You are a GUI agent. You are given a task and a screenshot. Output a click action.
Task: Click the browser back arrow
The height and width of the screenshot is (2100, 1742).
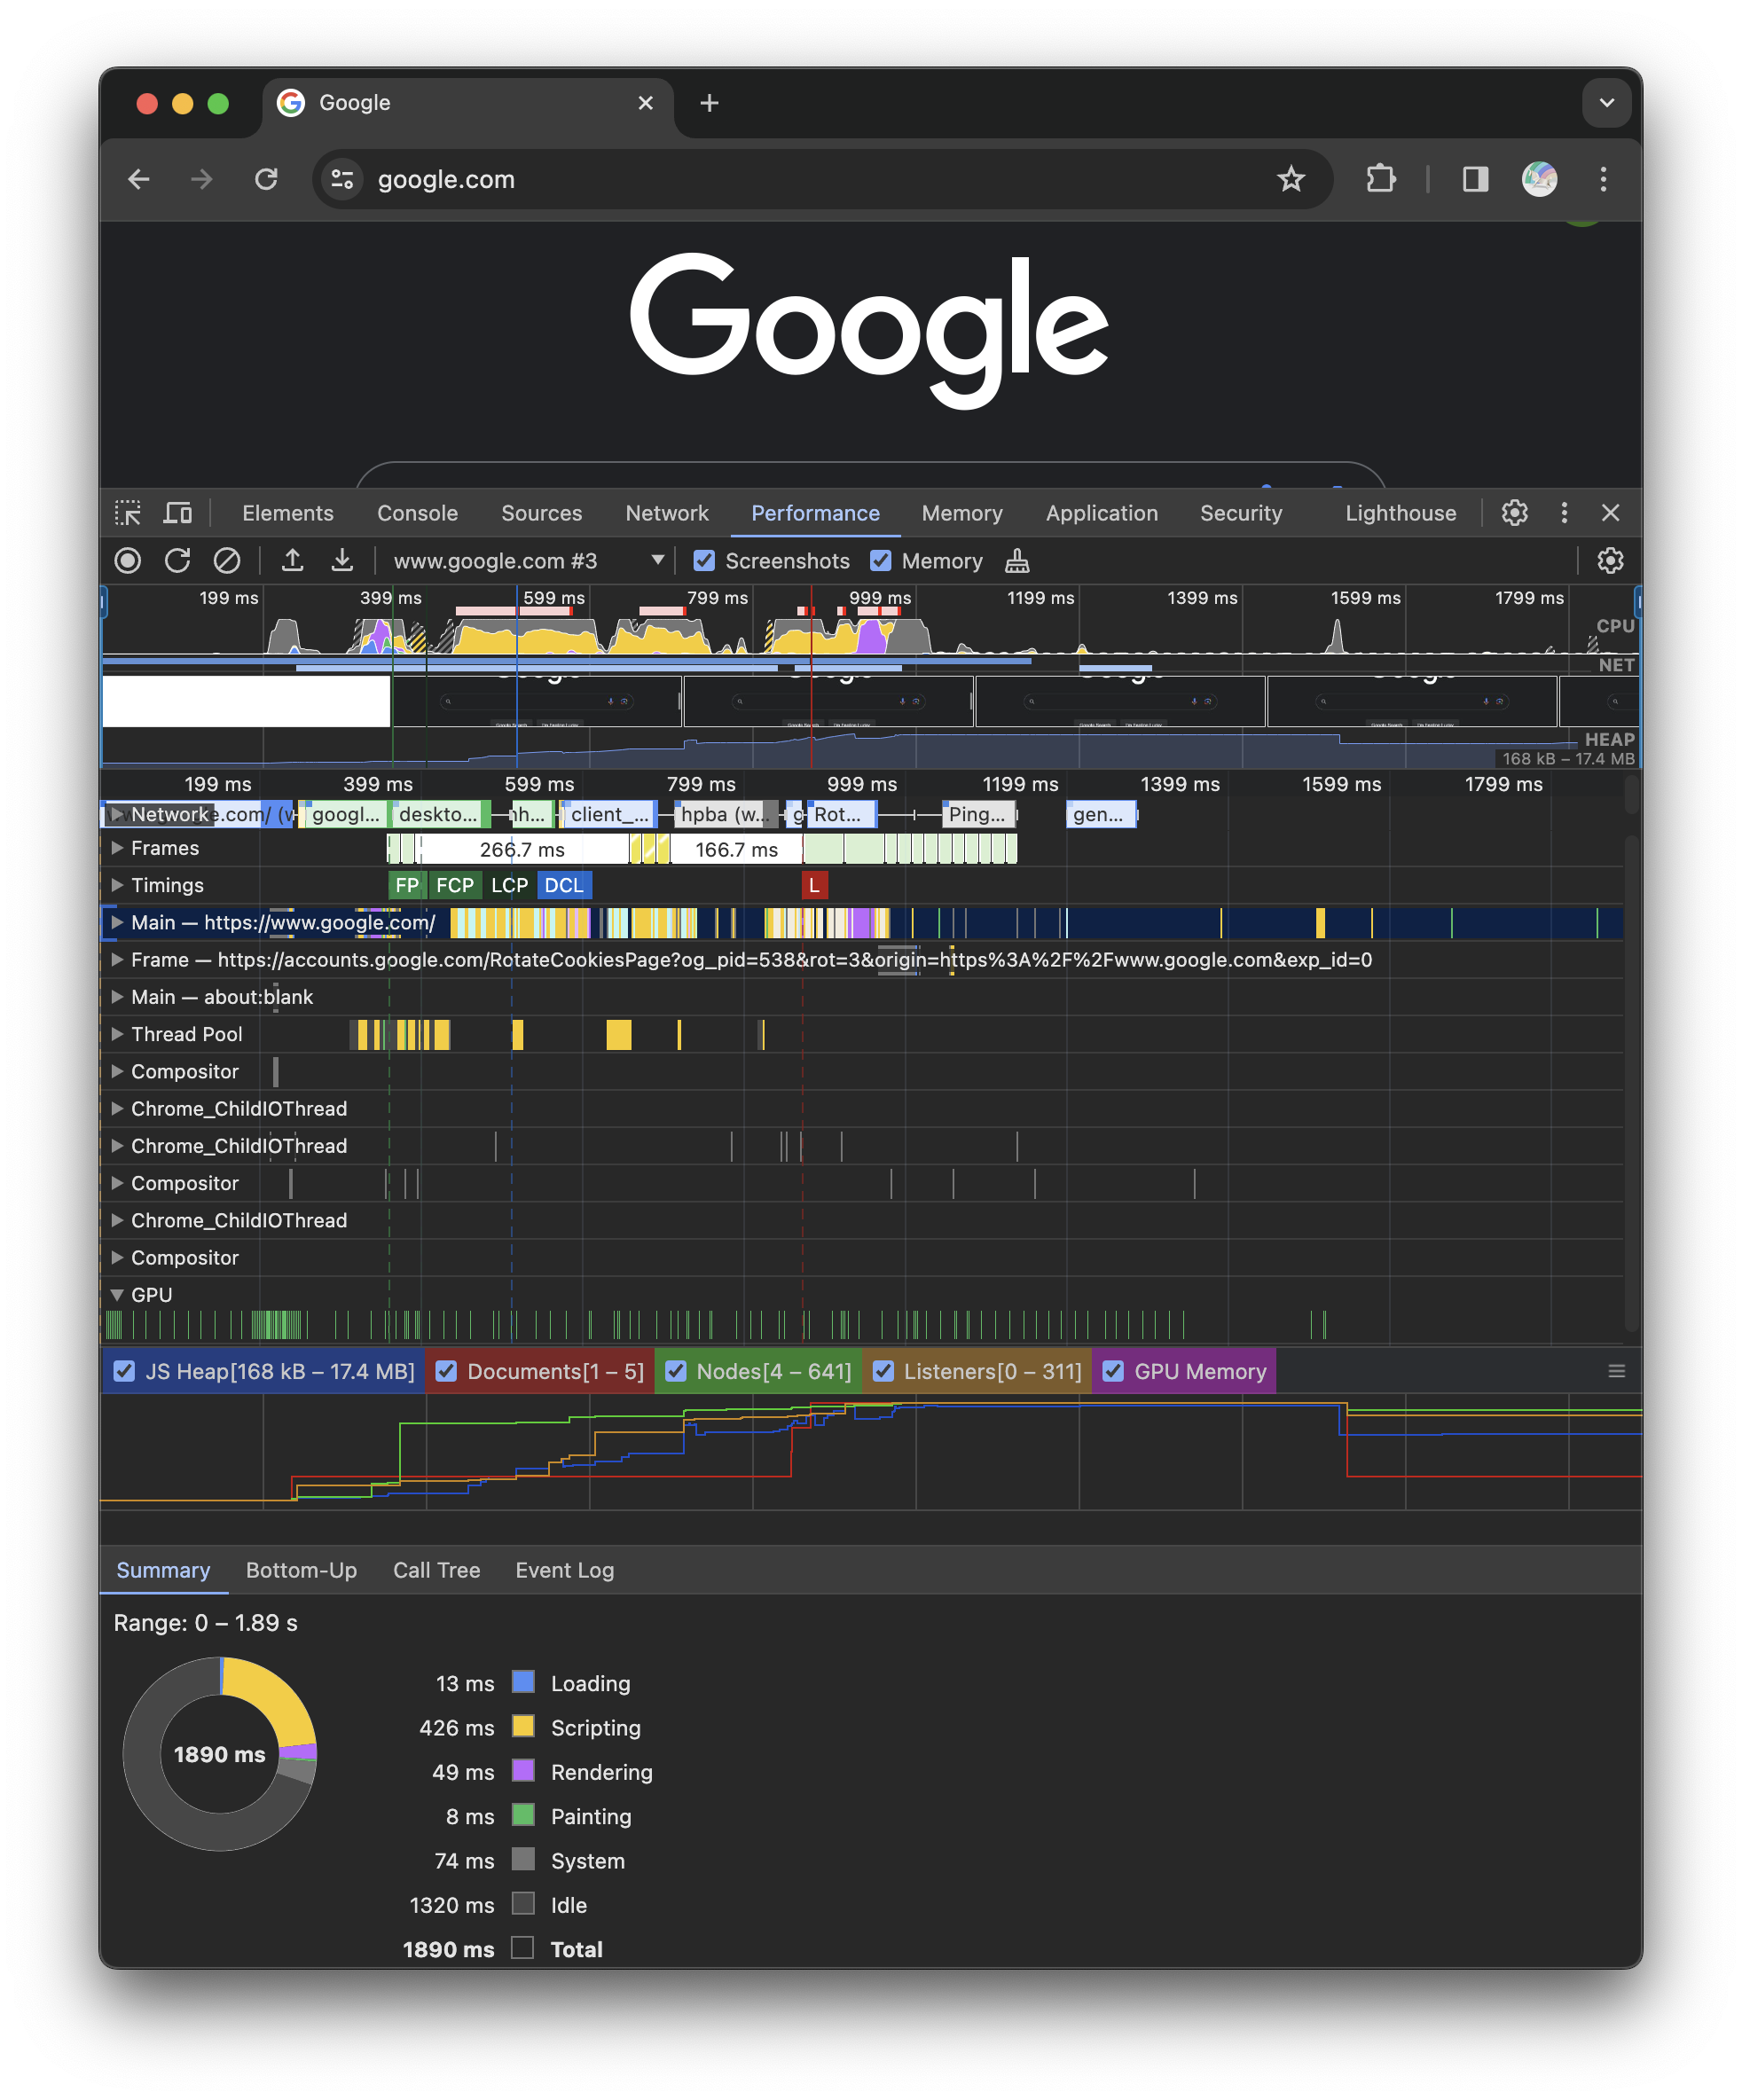[139, 179]
